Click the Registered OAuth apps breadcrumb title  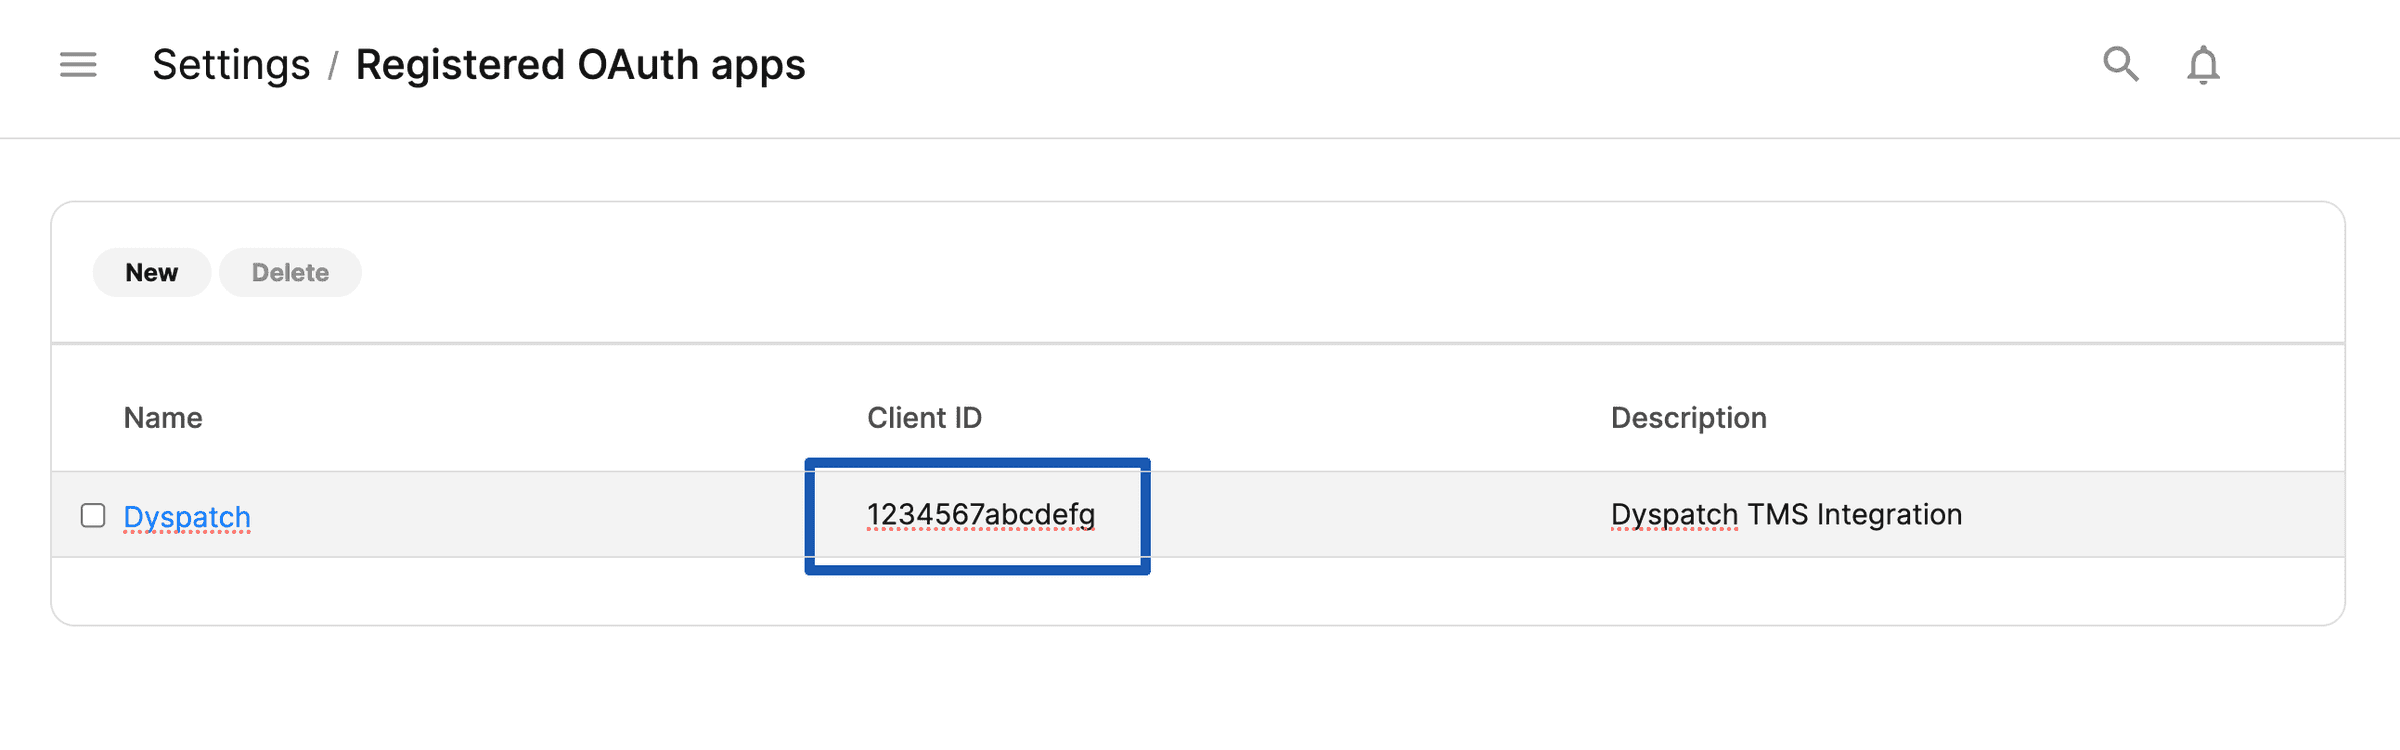click(x=581, y=64)
